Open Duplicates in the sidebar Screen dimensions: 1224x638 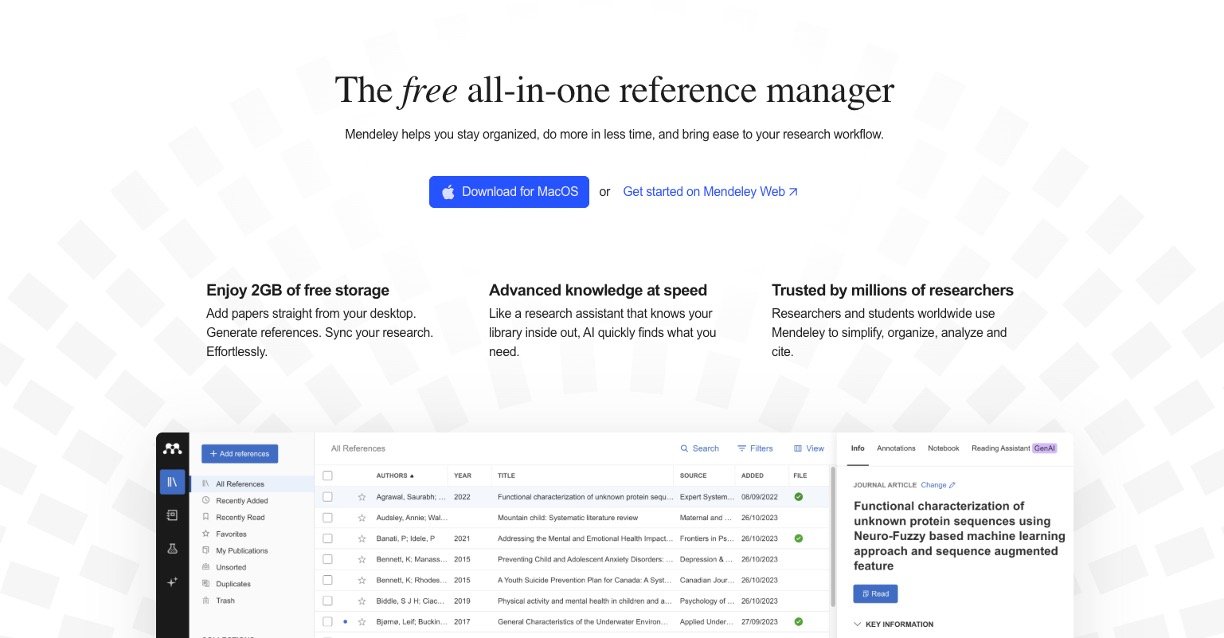click(x=233, y=584)
